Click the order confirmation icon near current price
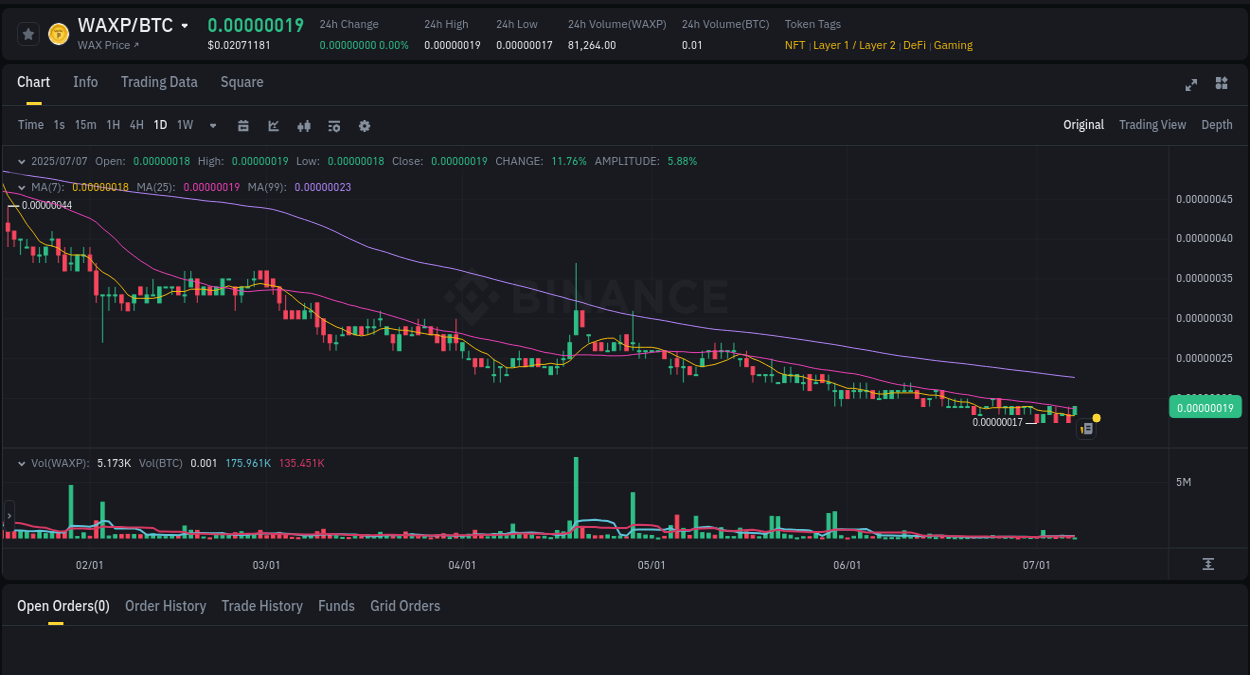Image resolution: width=1250 pixels, height=675 pixels. [x=1087, y=428]
